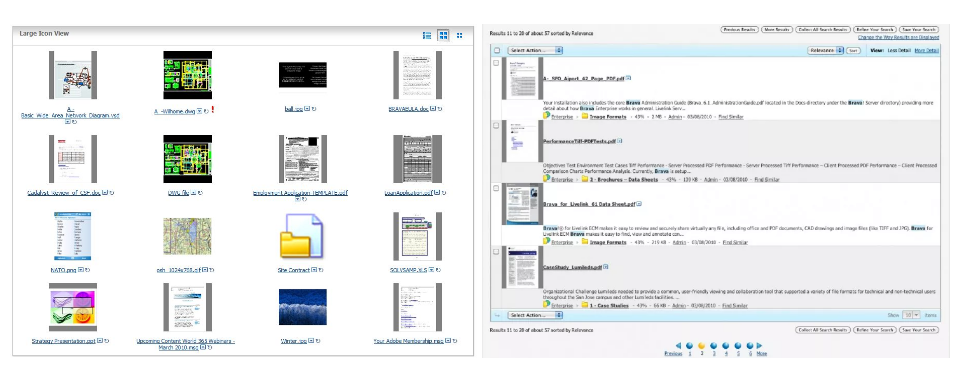Jump to results page 1 globe
This screenshot has width=963, height=375.
(689, 346)
